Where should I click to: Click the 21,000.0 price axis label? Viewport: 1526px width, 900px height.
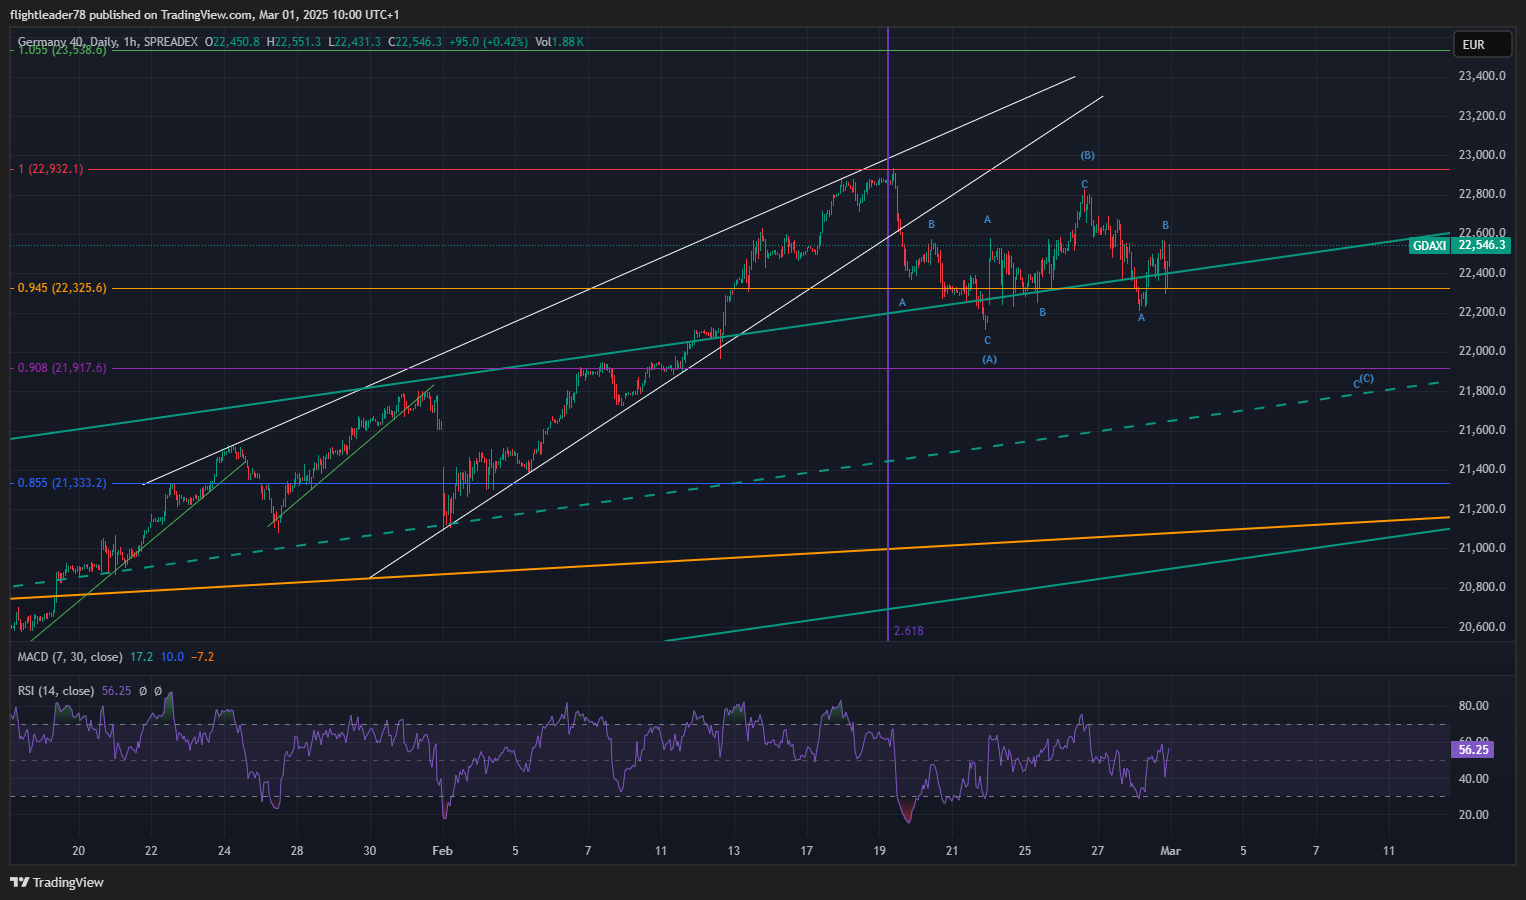(1482, 548)
